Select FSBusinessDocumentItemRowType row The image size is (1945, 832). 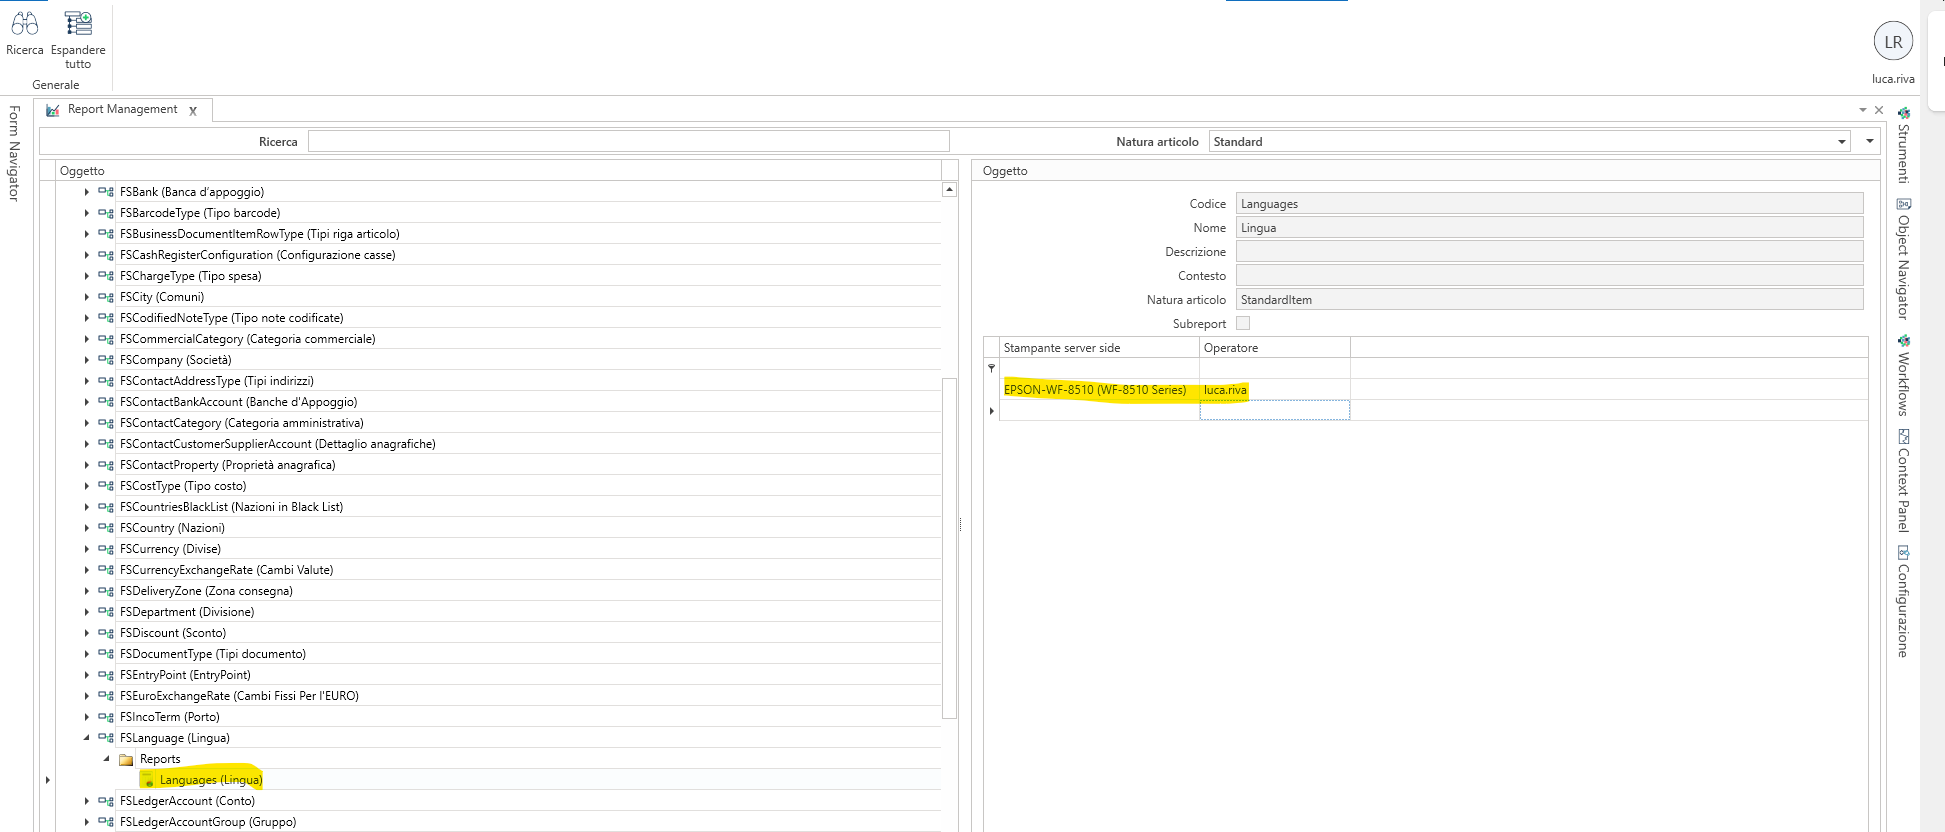[x=259, y=234]
